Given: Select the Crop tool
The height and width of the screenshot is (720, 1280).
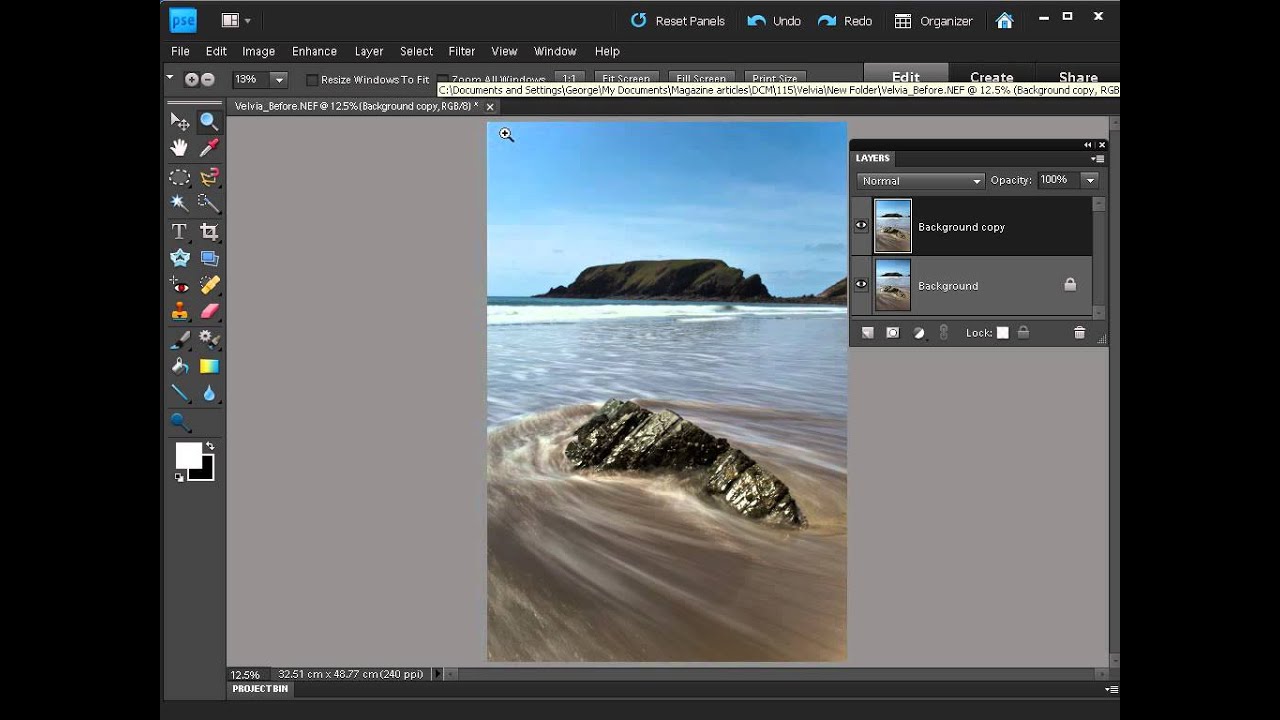Looking at the screenshot, I should pos(209,231).
